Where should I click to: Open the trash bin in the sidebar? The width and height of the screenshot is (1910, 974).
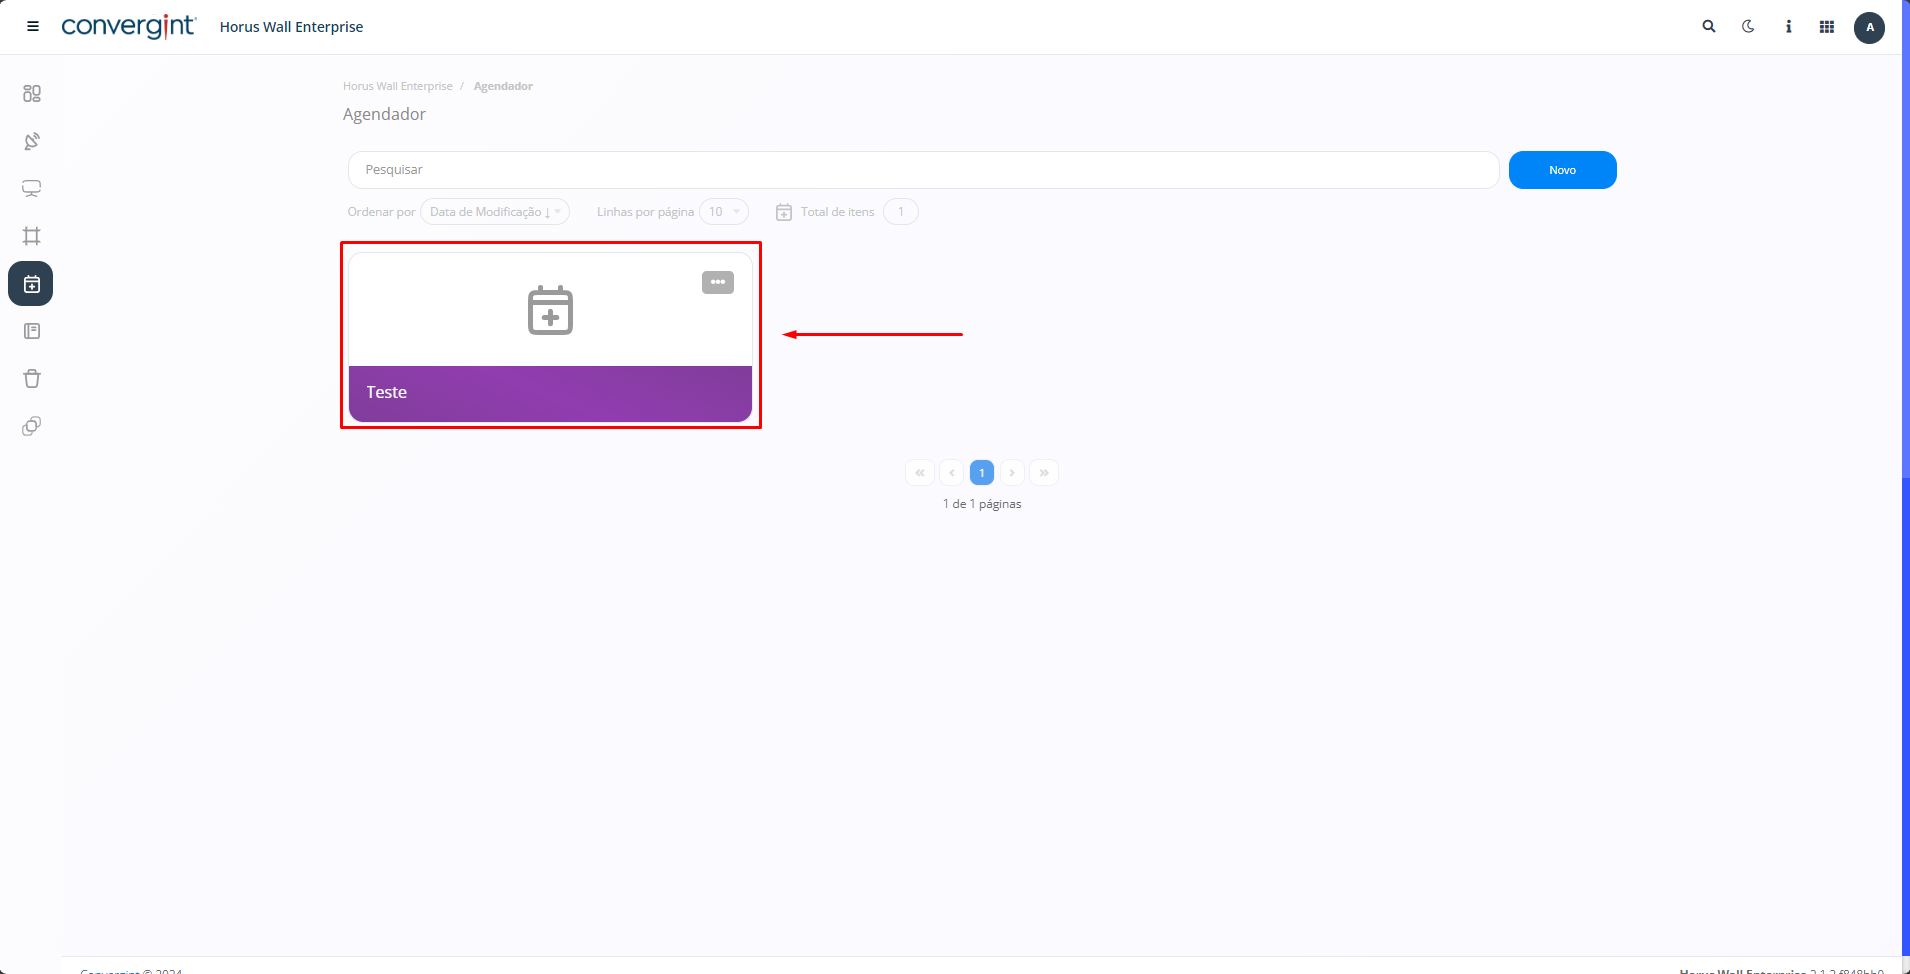point(32,379)
